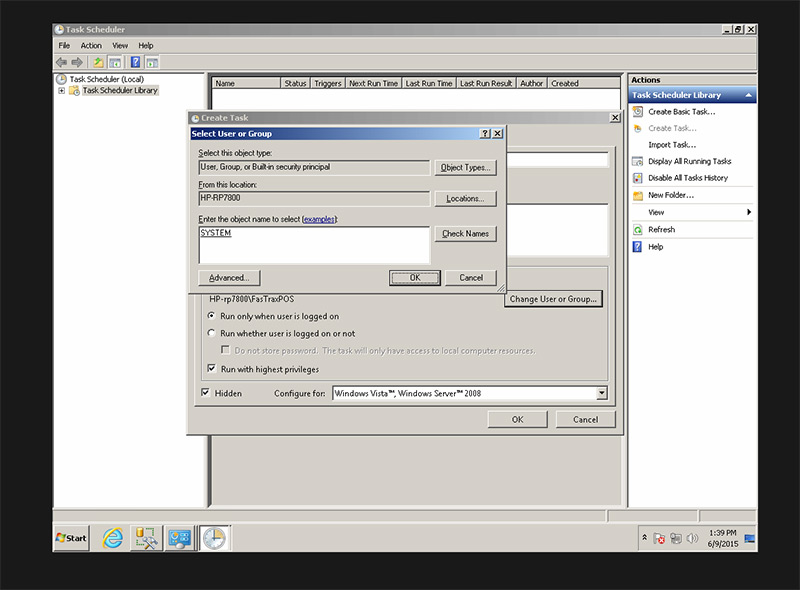The width and height of the screenshot is (800, 590).
Task: Sort by Last Run Result column header
Action: click(x=486, y=83)
